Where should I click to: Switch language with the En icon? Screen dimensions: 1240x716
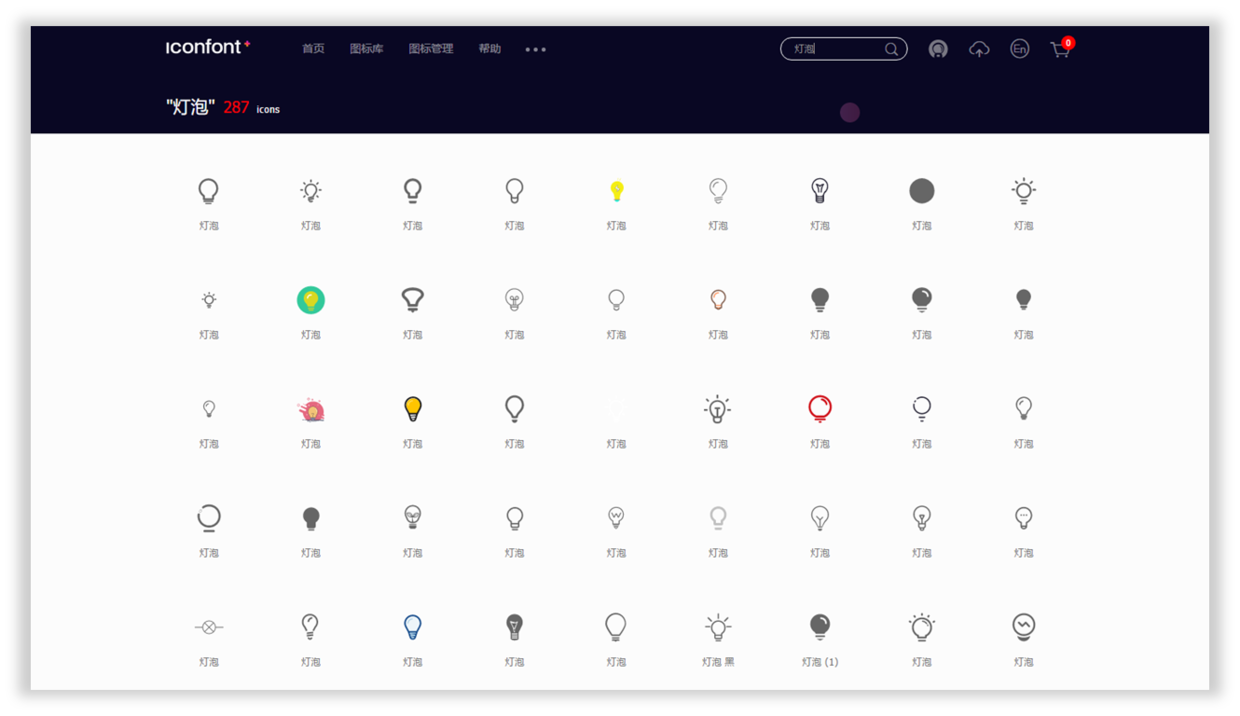tap(1019, 48)
